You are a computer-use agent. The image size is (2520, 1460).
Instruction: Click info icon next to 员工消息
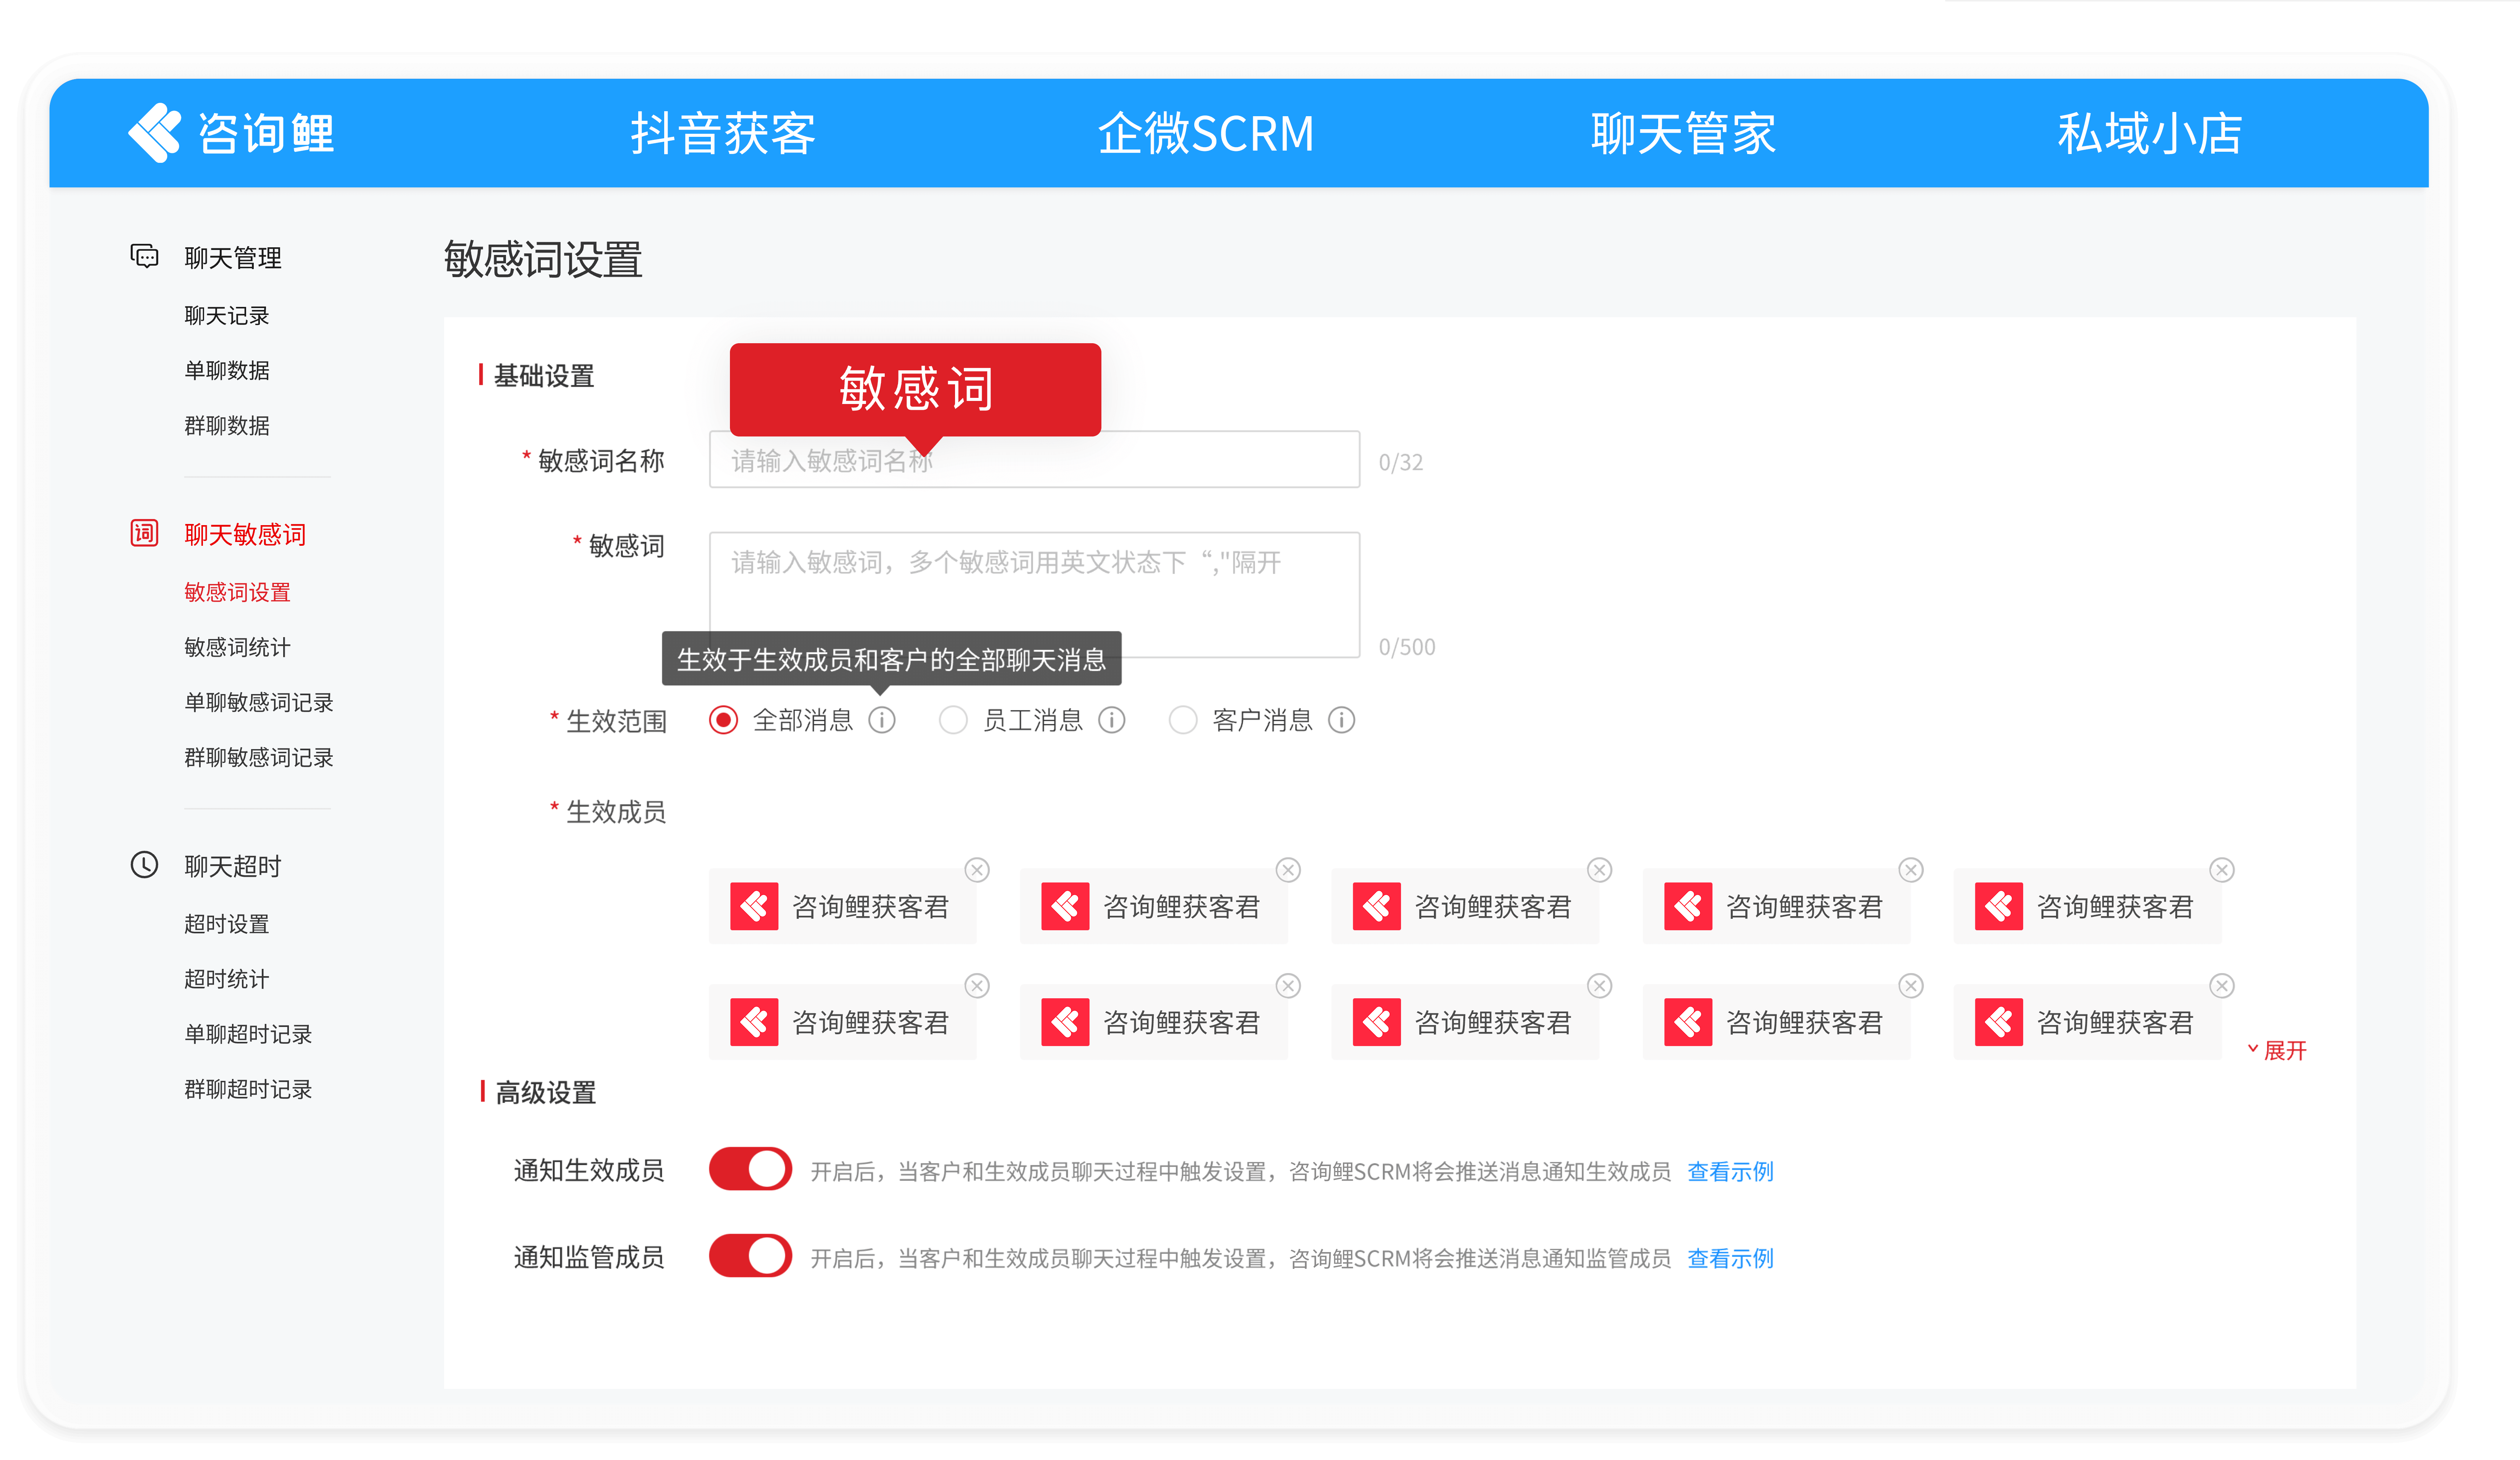[x=1112, y=720]
